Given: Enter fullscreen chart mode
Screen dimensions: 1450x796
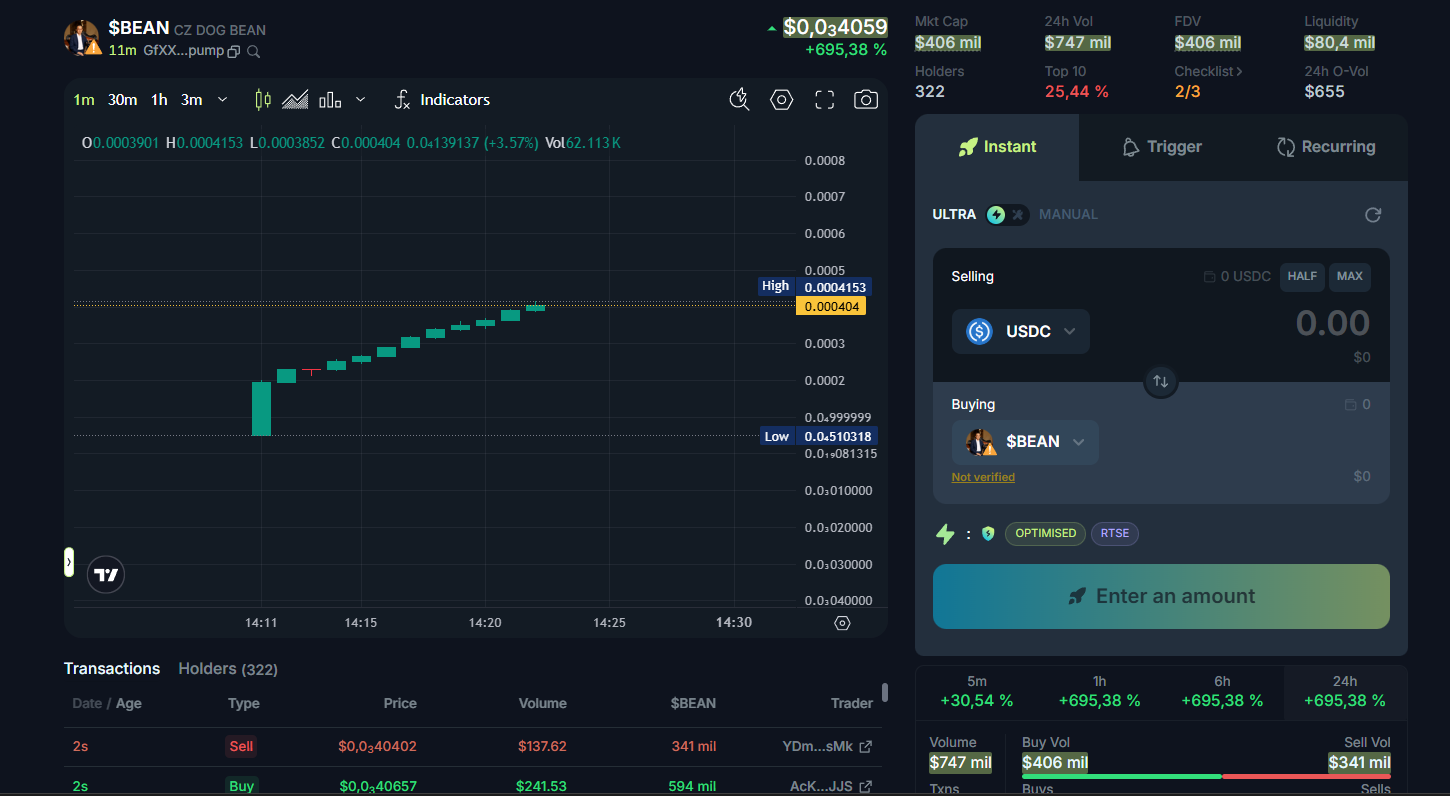Looking at the screenshot, I should pyautogui.click(x=824, y=99).
